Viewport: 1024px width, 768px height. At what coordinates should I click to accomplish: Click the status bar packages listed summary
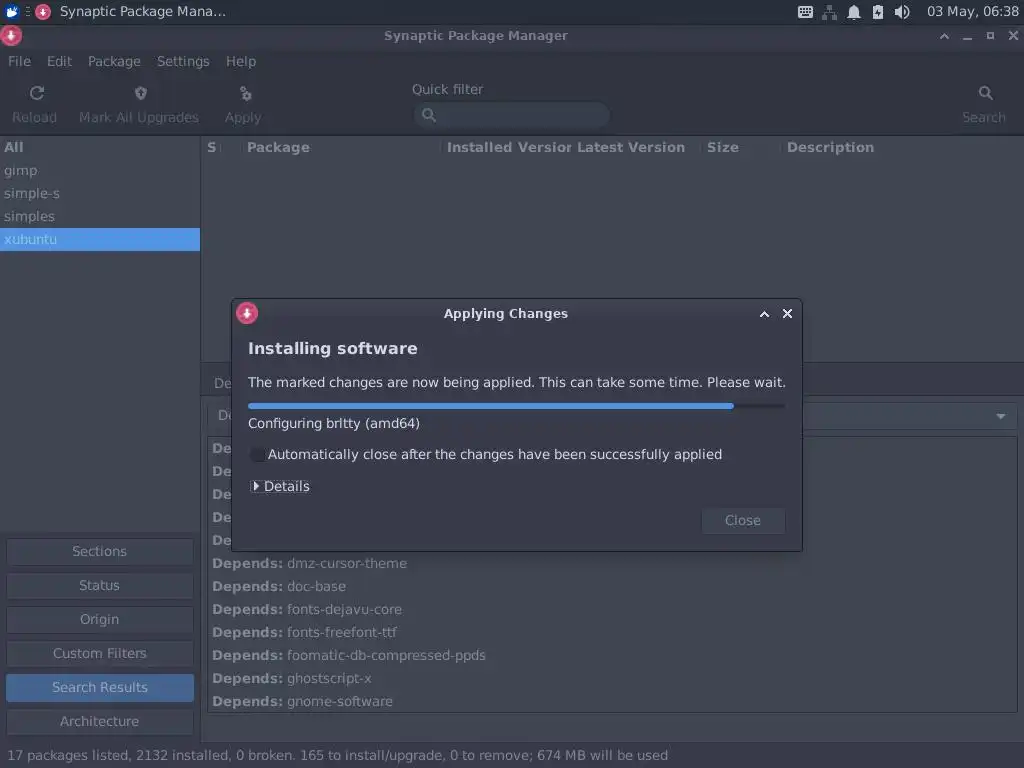point(338,756)
